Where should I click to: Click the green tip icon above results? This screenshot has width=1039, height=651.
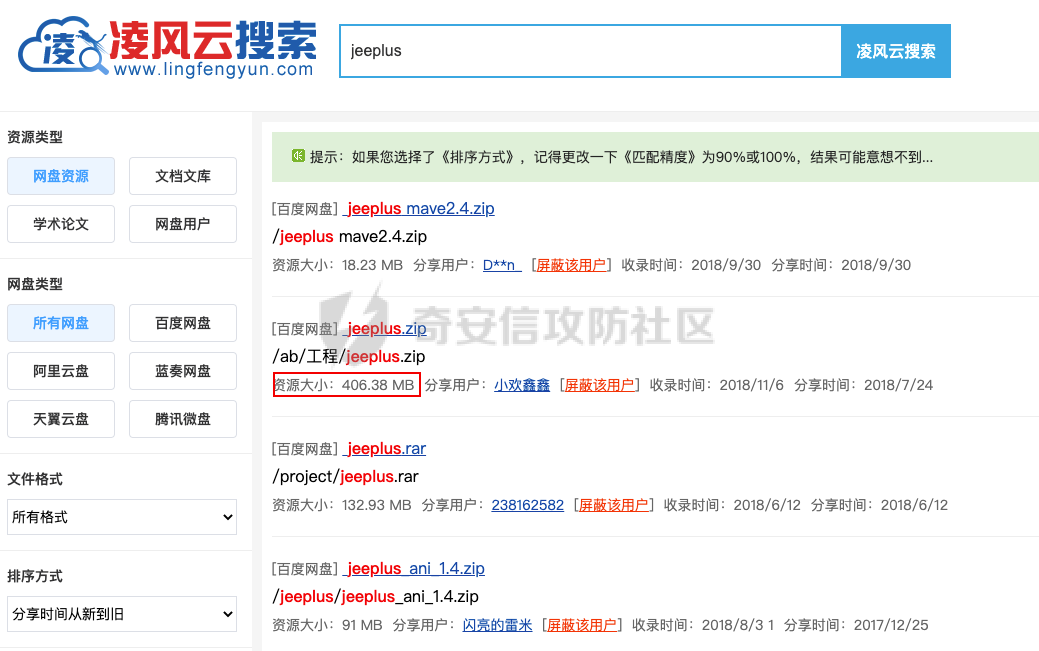click(297, 157)
